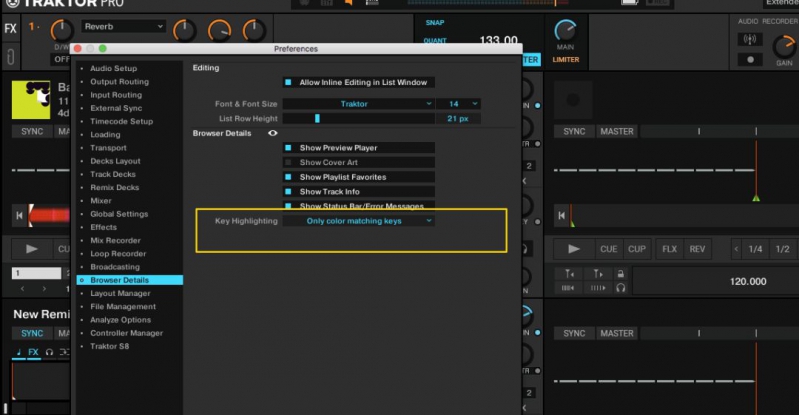Enable Show Cover Art checkbox
Screen dimensions: 800x415
point(288,163)
